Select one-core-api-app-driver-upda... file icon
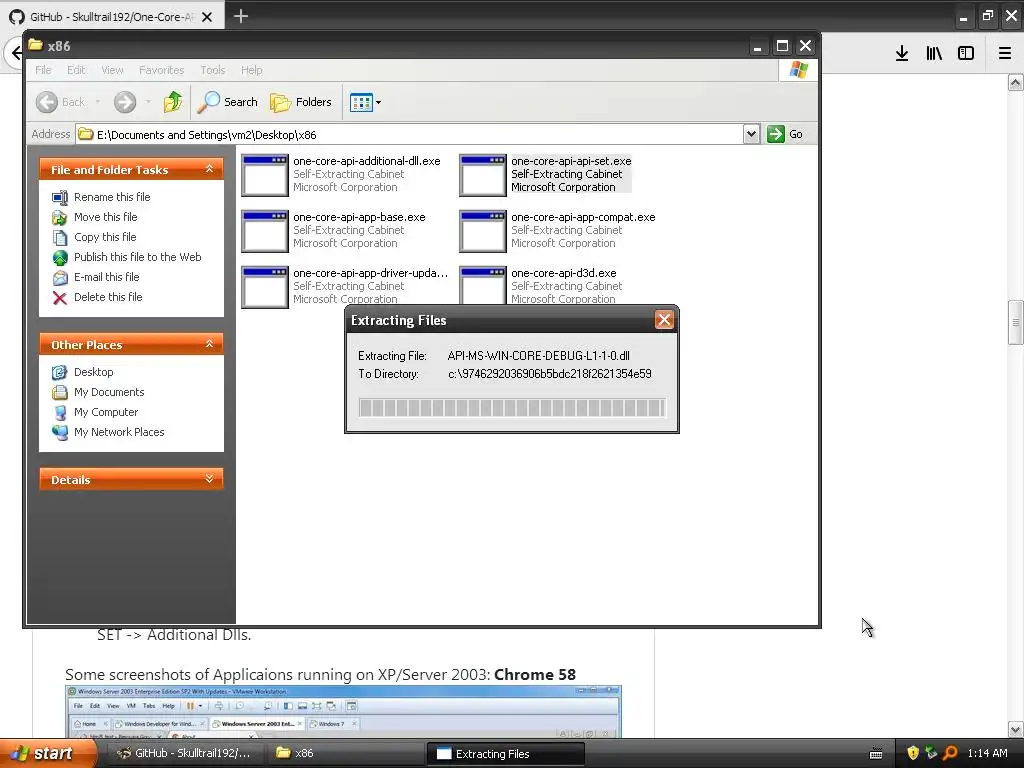Viewport: 1024px width, 768px height. pyautogui.click(x=264, y=287)
